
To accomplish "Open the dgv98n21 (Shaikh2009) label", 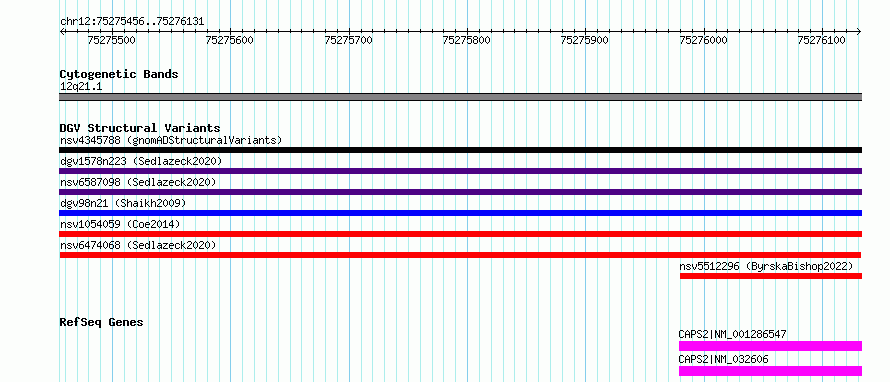I will [x=123, y=203].
